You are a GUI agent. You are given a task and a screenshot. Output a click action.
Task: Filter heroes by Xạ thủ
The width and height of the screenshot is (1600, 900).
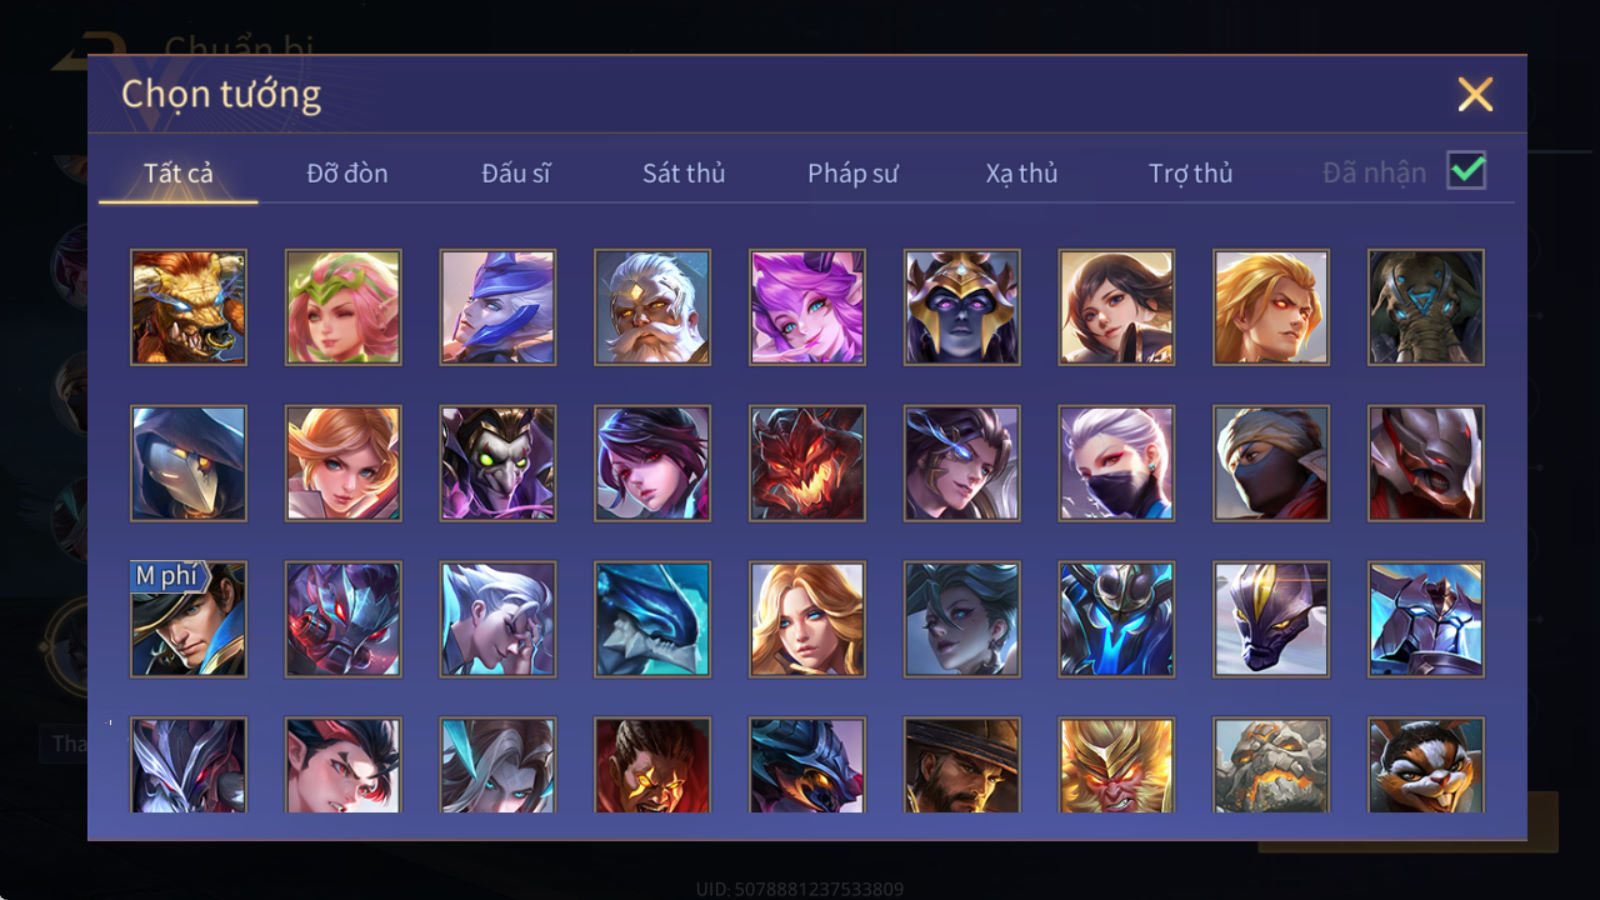click(1021, 173)
